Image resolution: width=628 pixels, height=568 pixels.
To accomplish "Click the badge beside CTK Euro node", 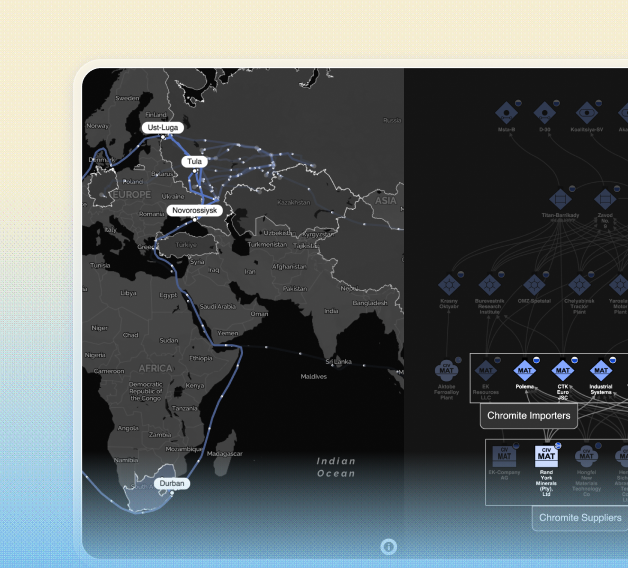I will coord(574,360).
